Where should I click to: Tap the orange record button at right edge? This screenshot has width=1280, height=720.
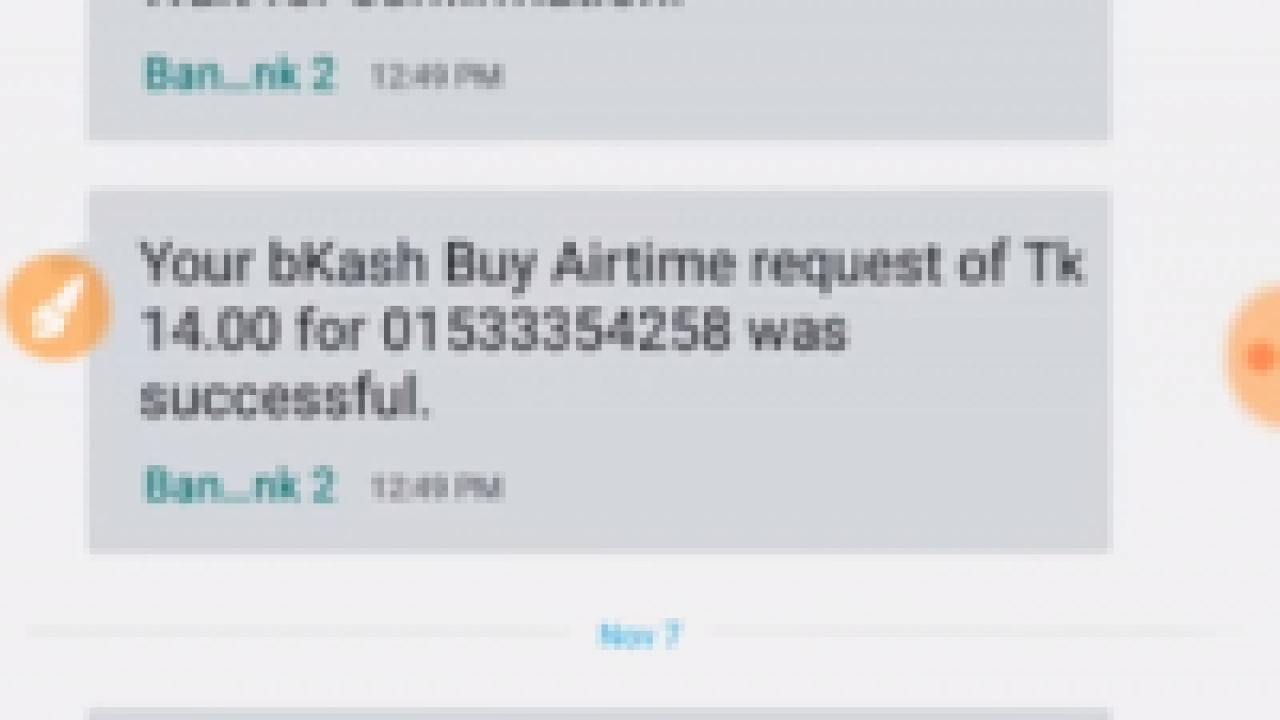tap(1255, 355)
